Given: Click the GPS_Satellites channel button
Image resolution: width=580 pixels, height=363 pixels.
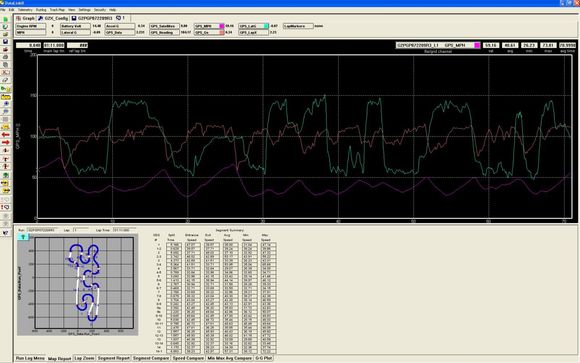Looking at the screenshot, I should 164,26.
